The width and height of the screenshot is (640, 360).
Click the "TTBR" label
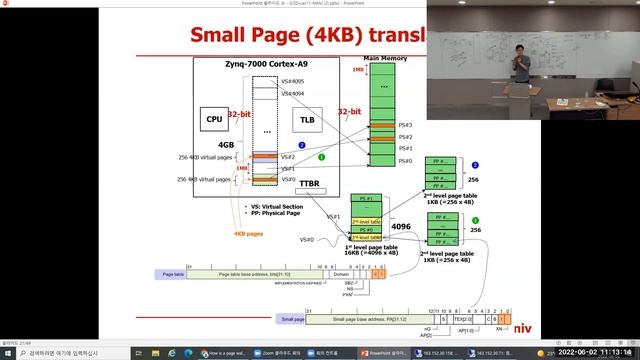coord(309,184)
